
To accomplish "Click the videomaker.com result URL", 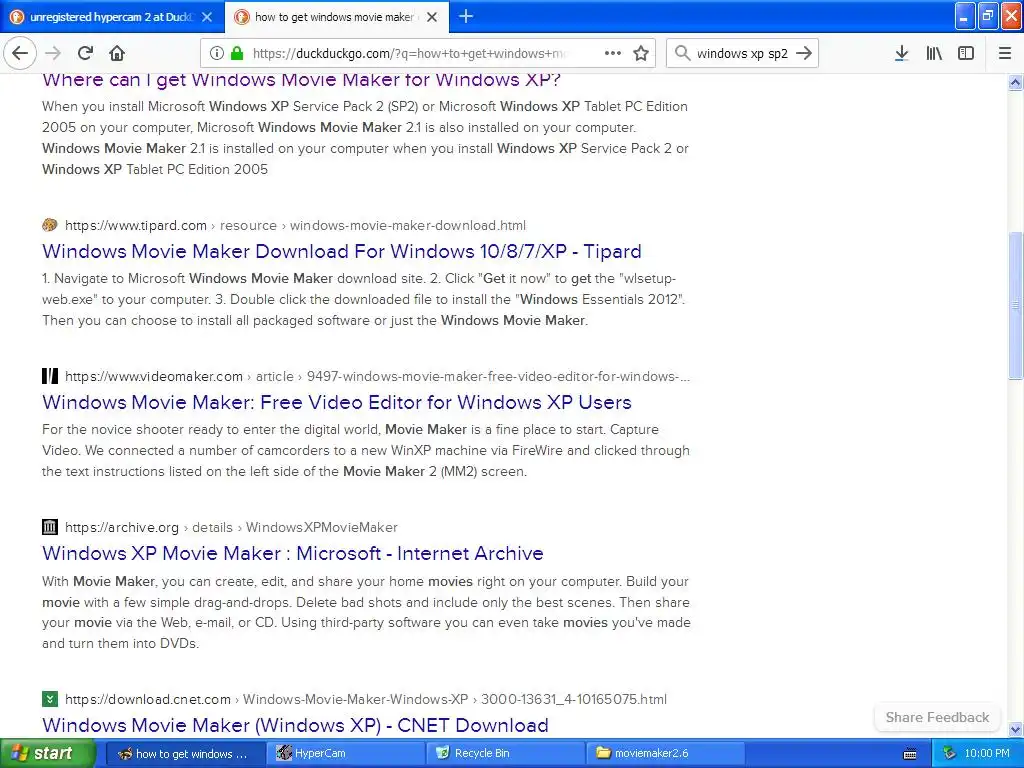I will 377,376.
